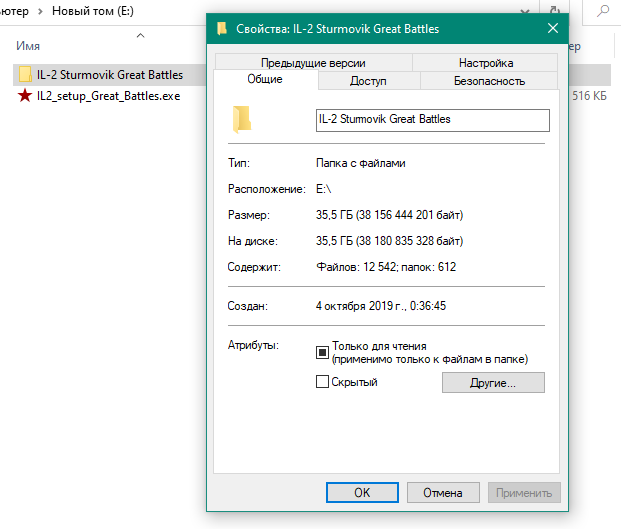Select the Общие tab
Viewport: 621px width, 529px height.
[x=265, y=79]
